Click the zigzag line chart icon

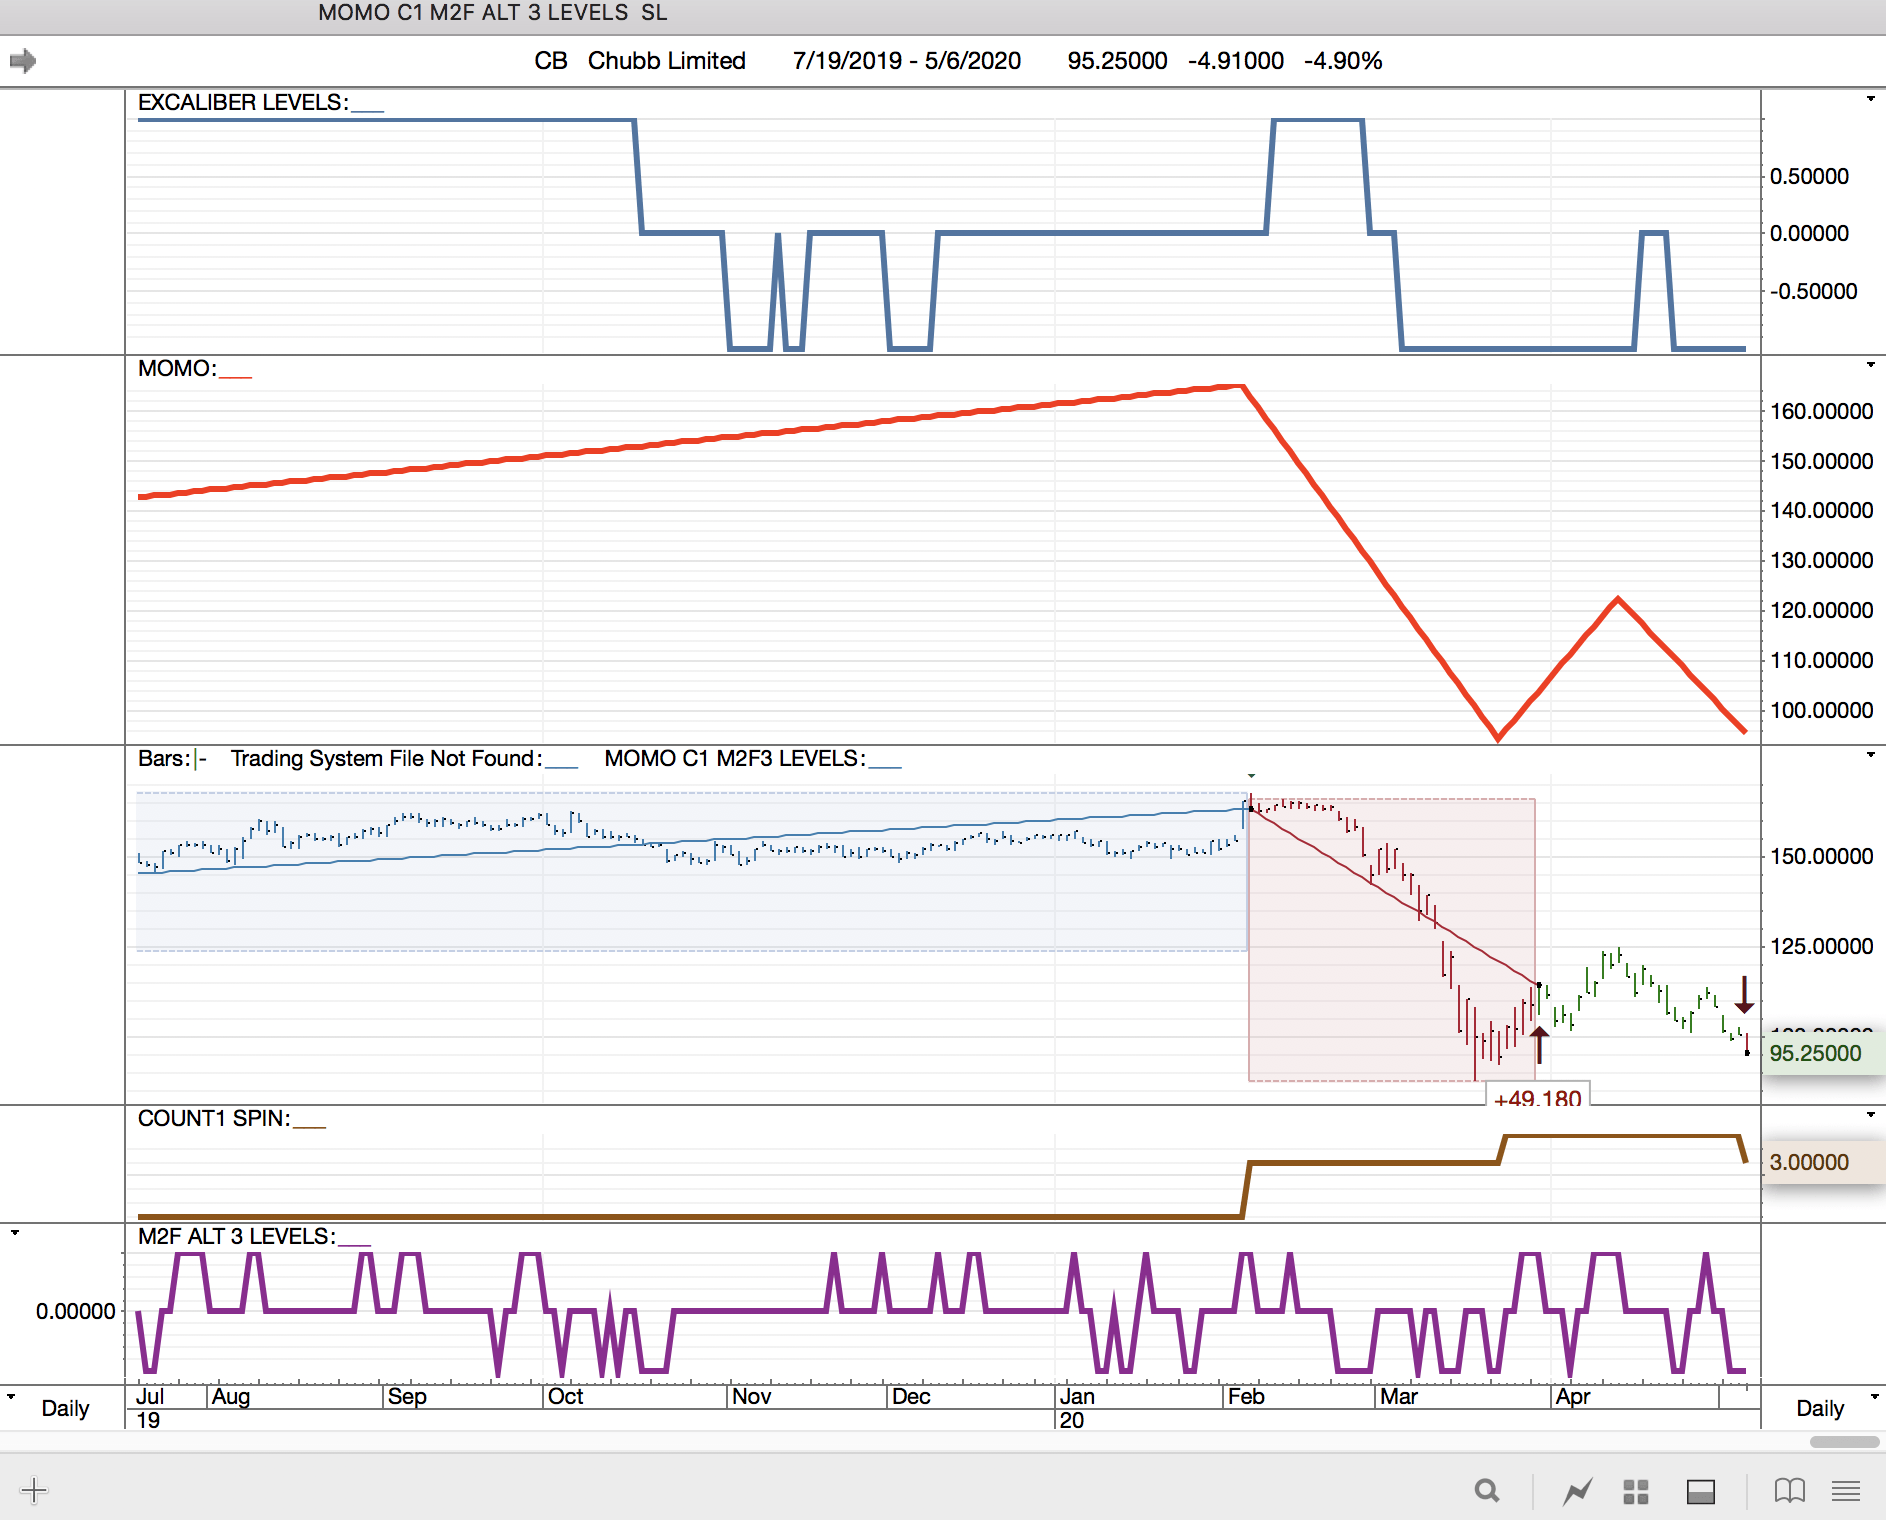[1577, 1492]
